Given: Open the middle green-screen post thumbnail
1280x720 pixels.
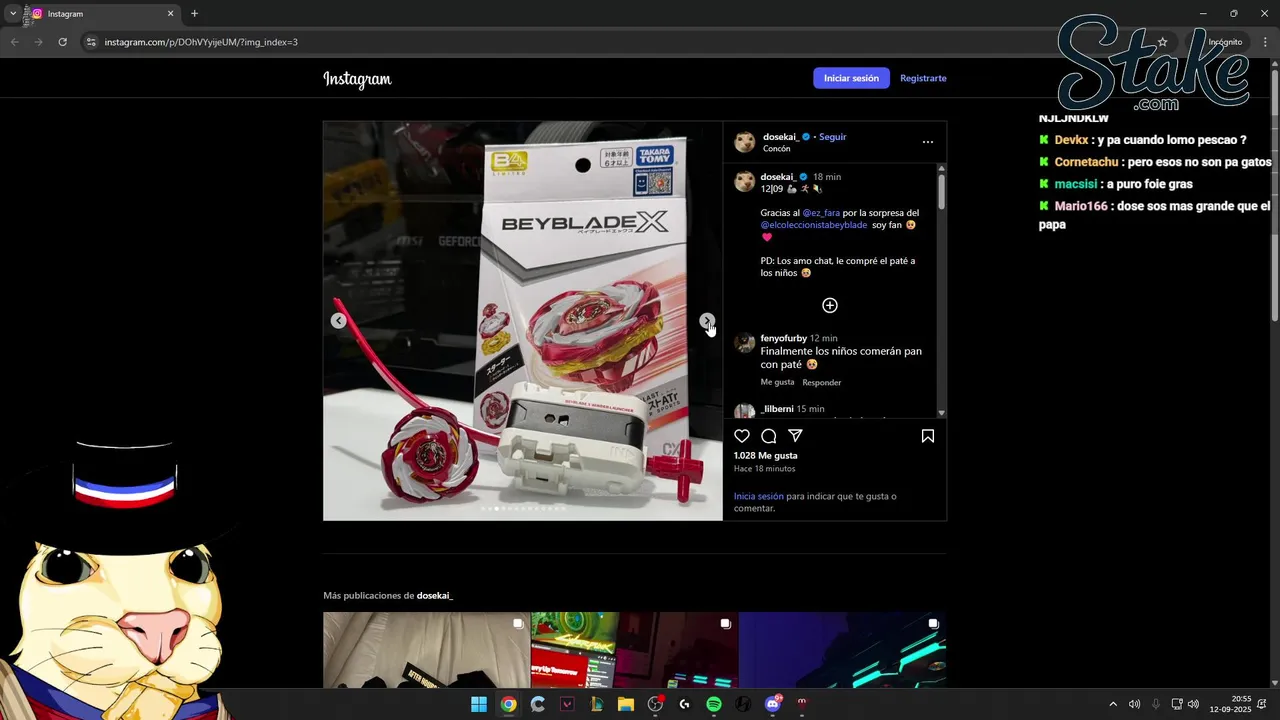Looking at the screenshot, I should tap(634, 650).
